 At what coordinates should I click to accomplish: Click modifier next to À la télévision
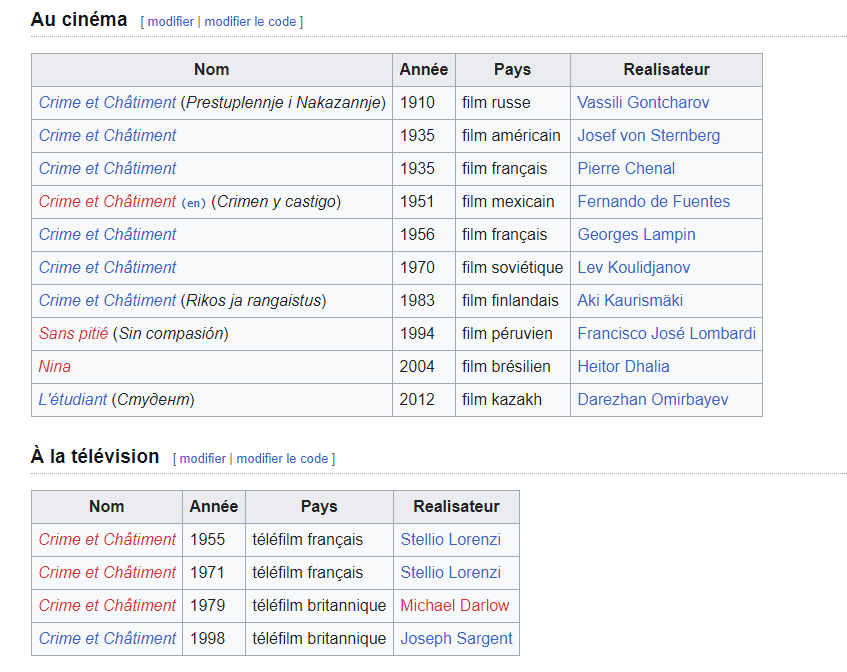[x=203, y=459]
